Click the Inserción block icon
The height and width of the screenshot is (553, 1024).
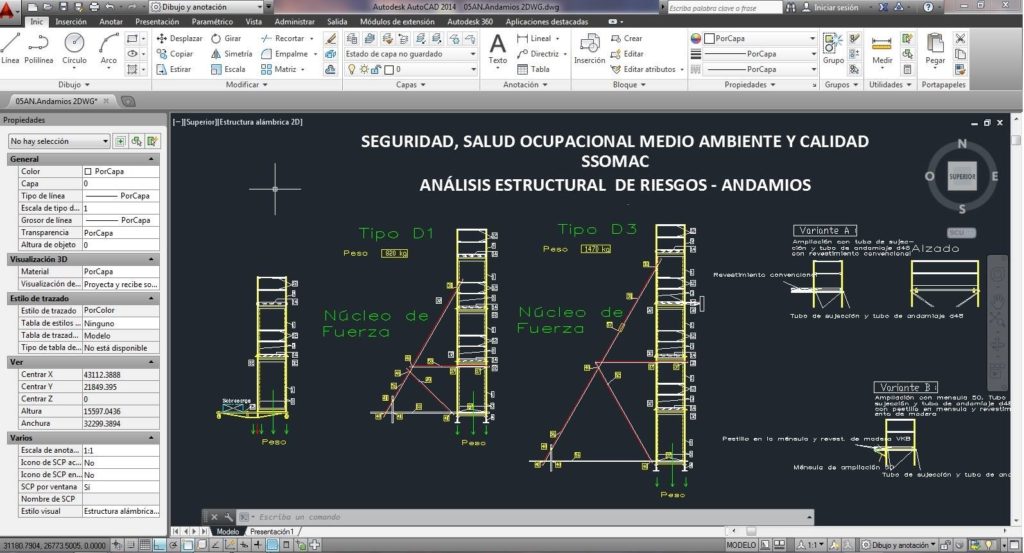tap(589, 47)
